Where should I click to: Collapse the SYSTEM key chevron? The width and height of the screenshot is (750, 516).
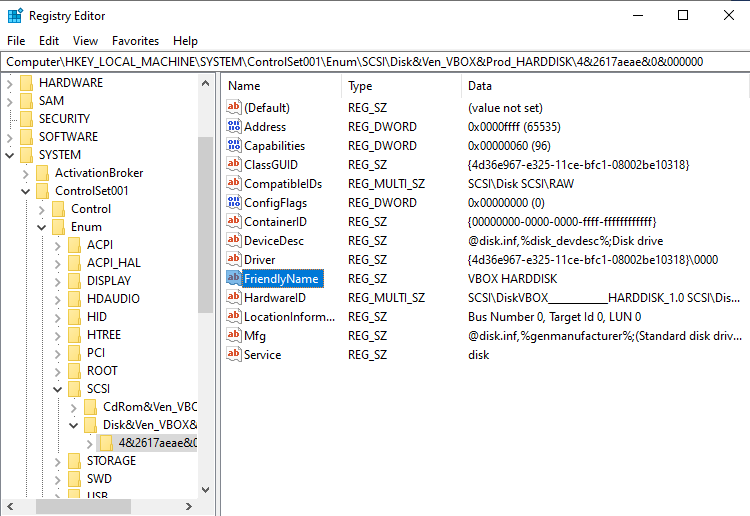(x=10, y=155)
